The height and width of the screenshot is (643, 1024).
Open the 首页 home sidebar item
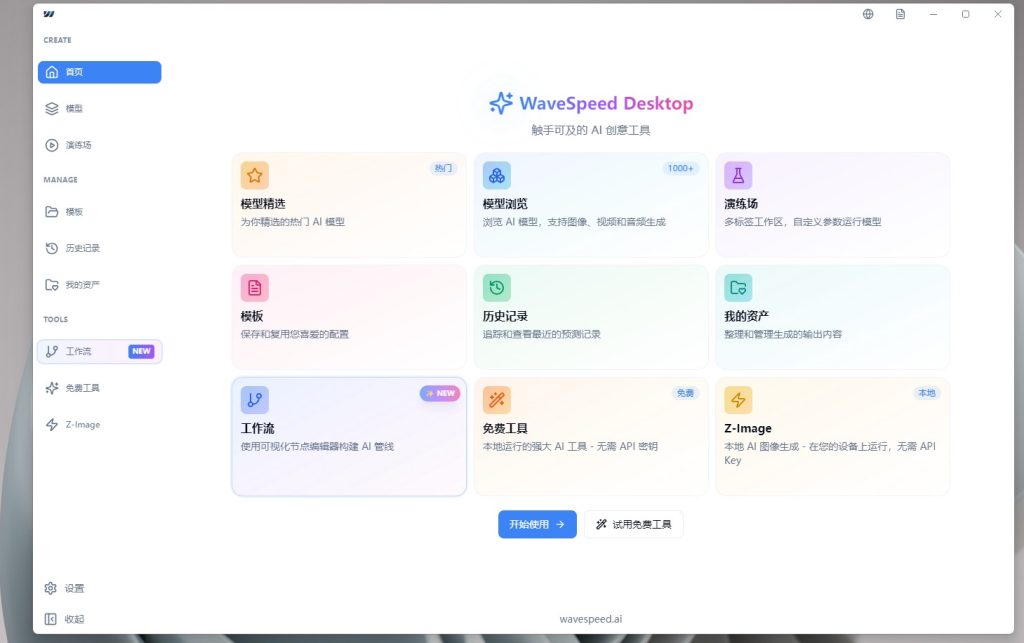coord(99,72)
